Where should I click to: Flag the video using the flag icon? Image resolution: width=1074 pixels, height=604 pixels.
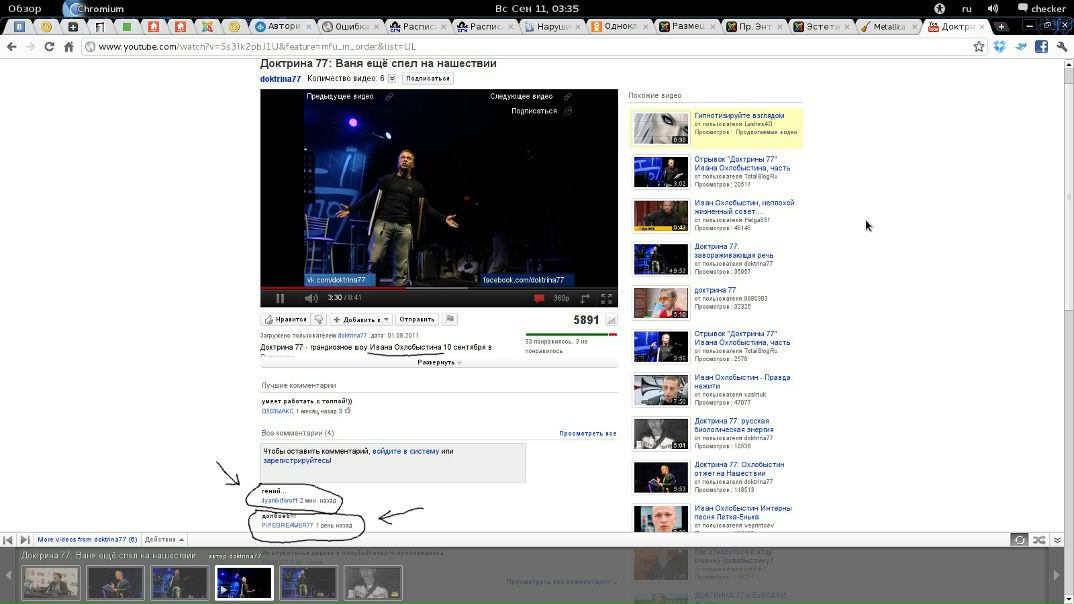(450, 320)
